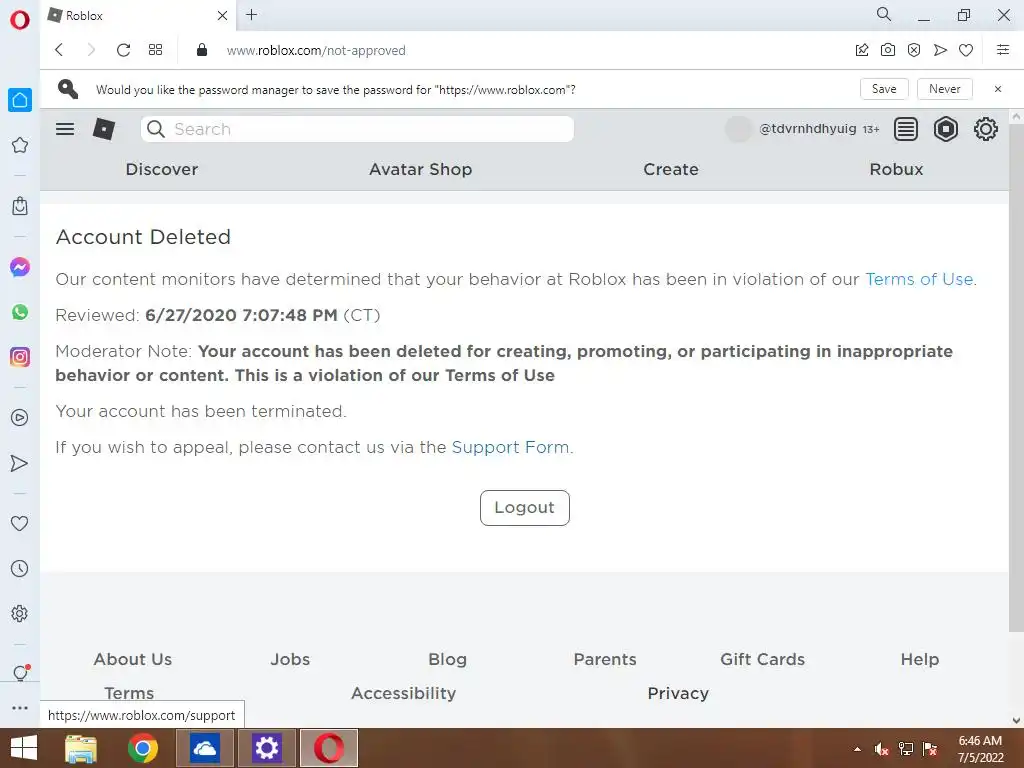Add page to bookmarks heart icon
Screen dimensions: 1024x768
point(966,50)
